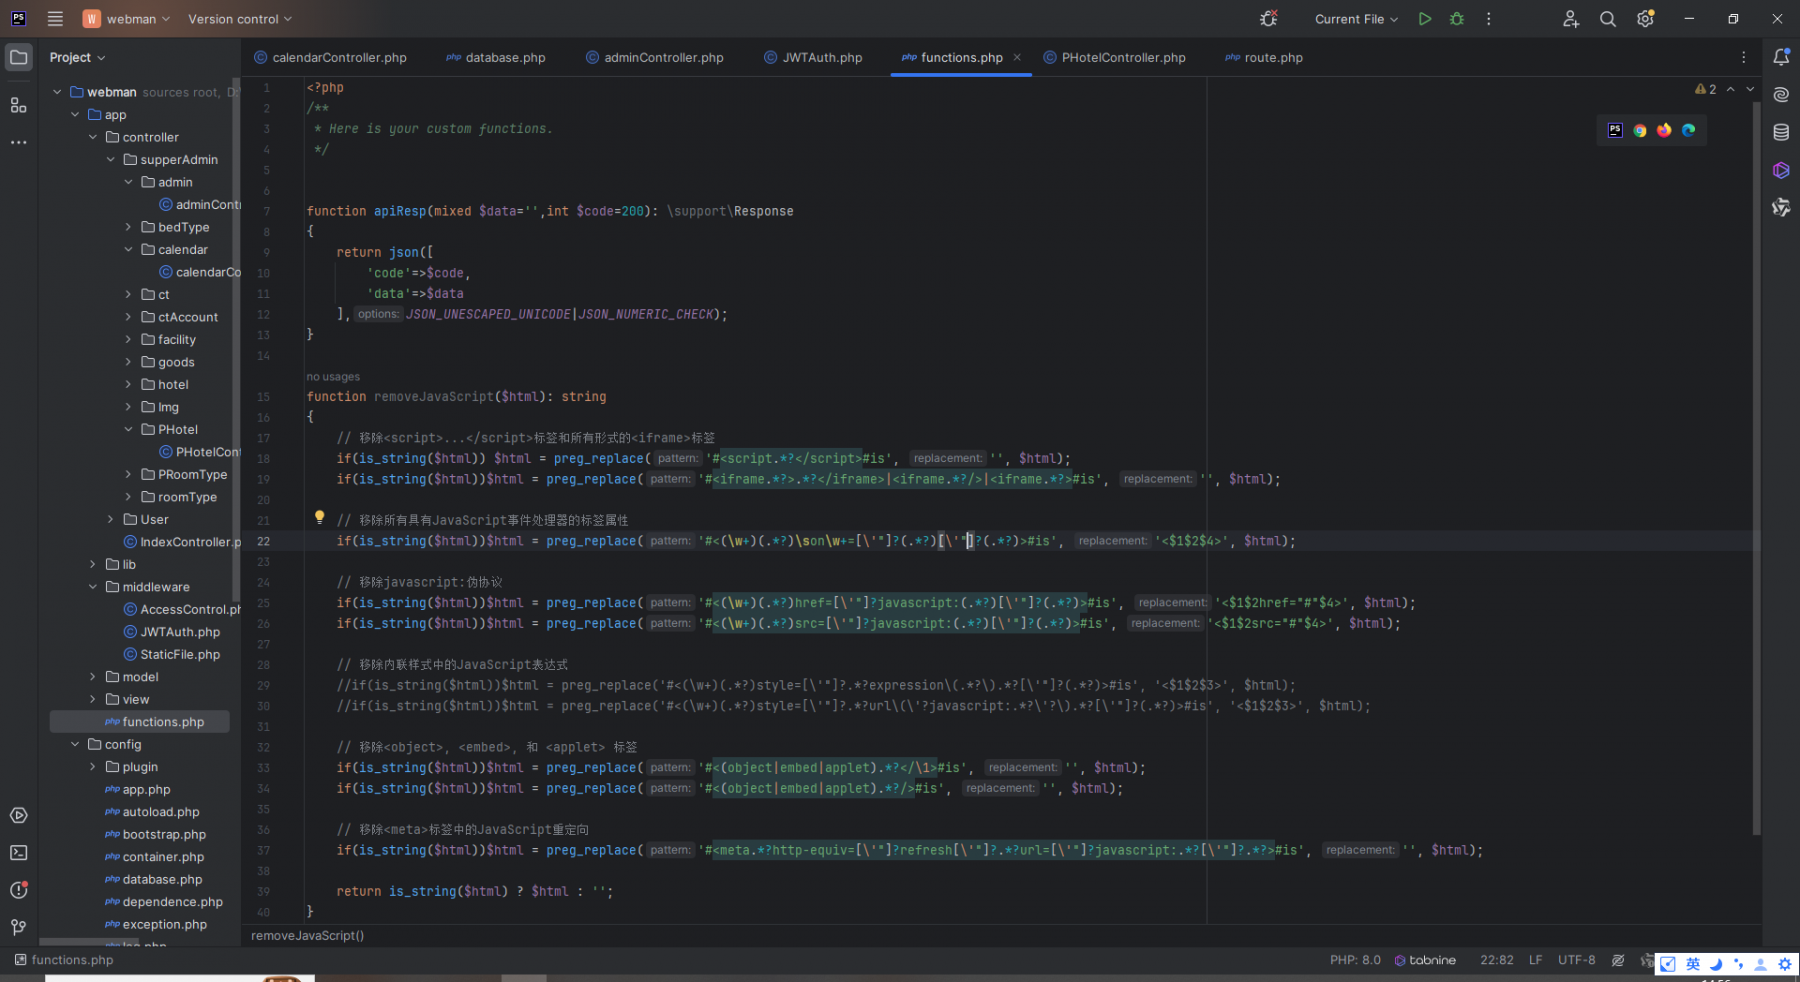Click the intention lightbulb on line 21
Viewport: 1800px width, 982px height.
click(320, 517)
